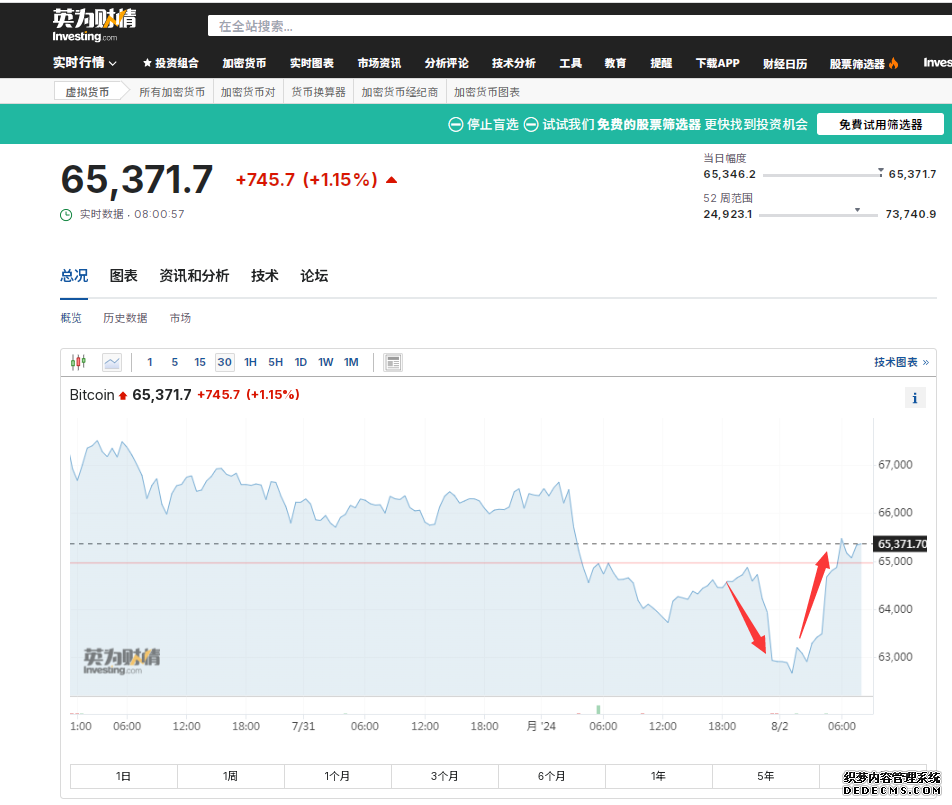952x805 pixels.
Task: Open the 投资组合 menu
Action: (x=176, y=63)
